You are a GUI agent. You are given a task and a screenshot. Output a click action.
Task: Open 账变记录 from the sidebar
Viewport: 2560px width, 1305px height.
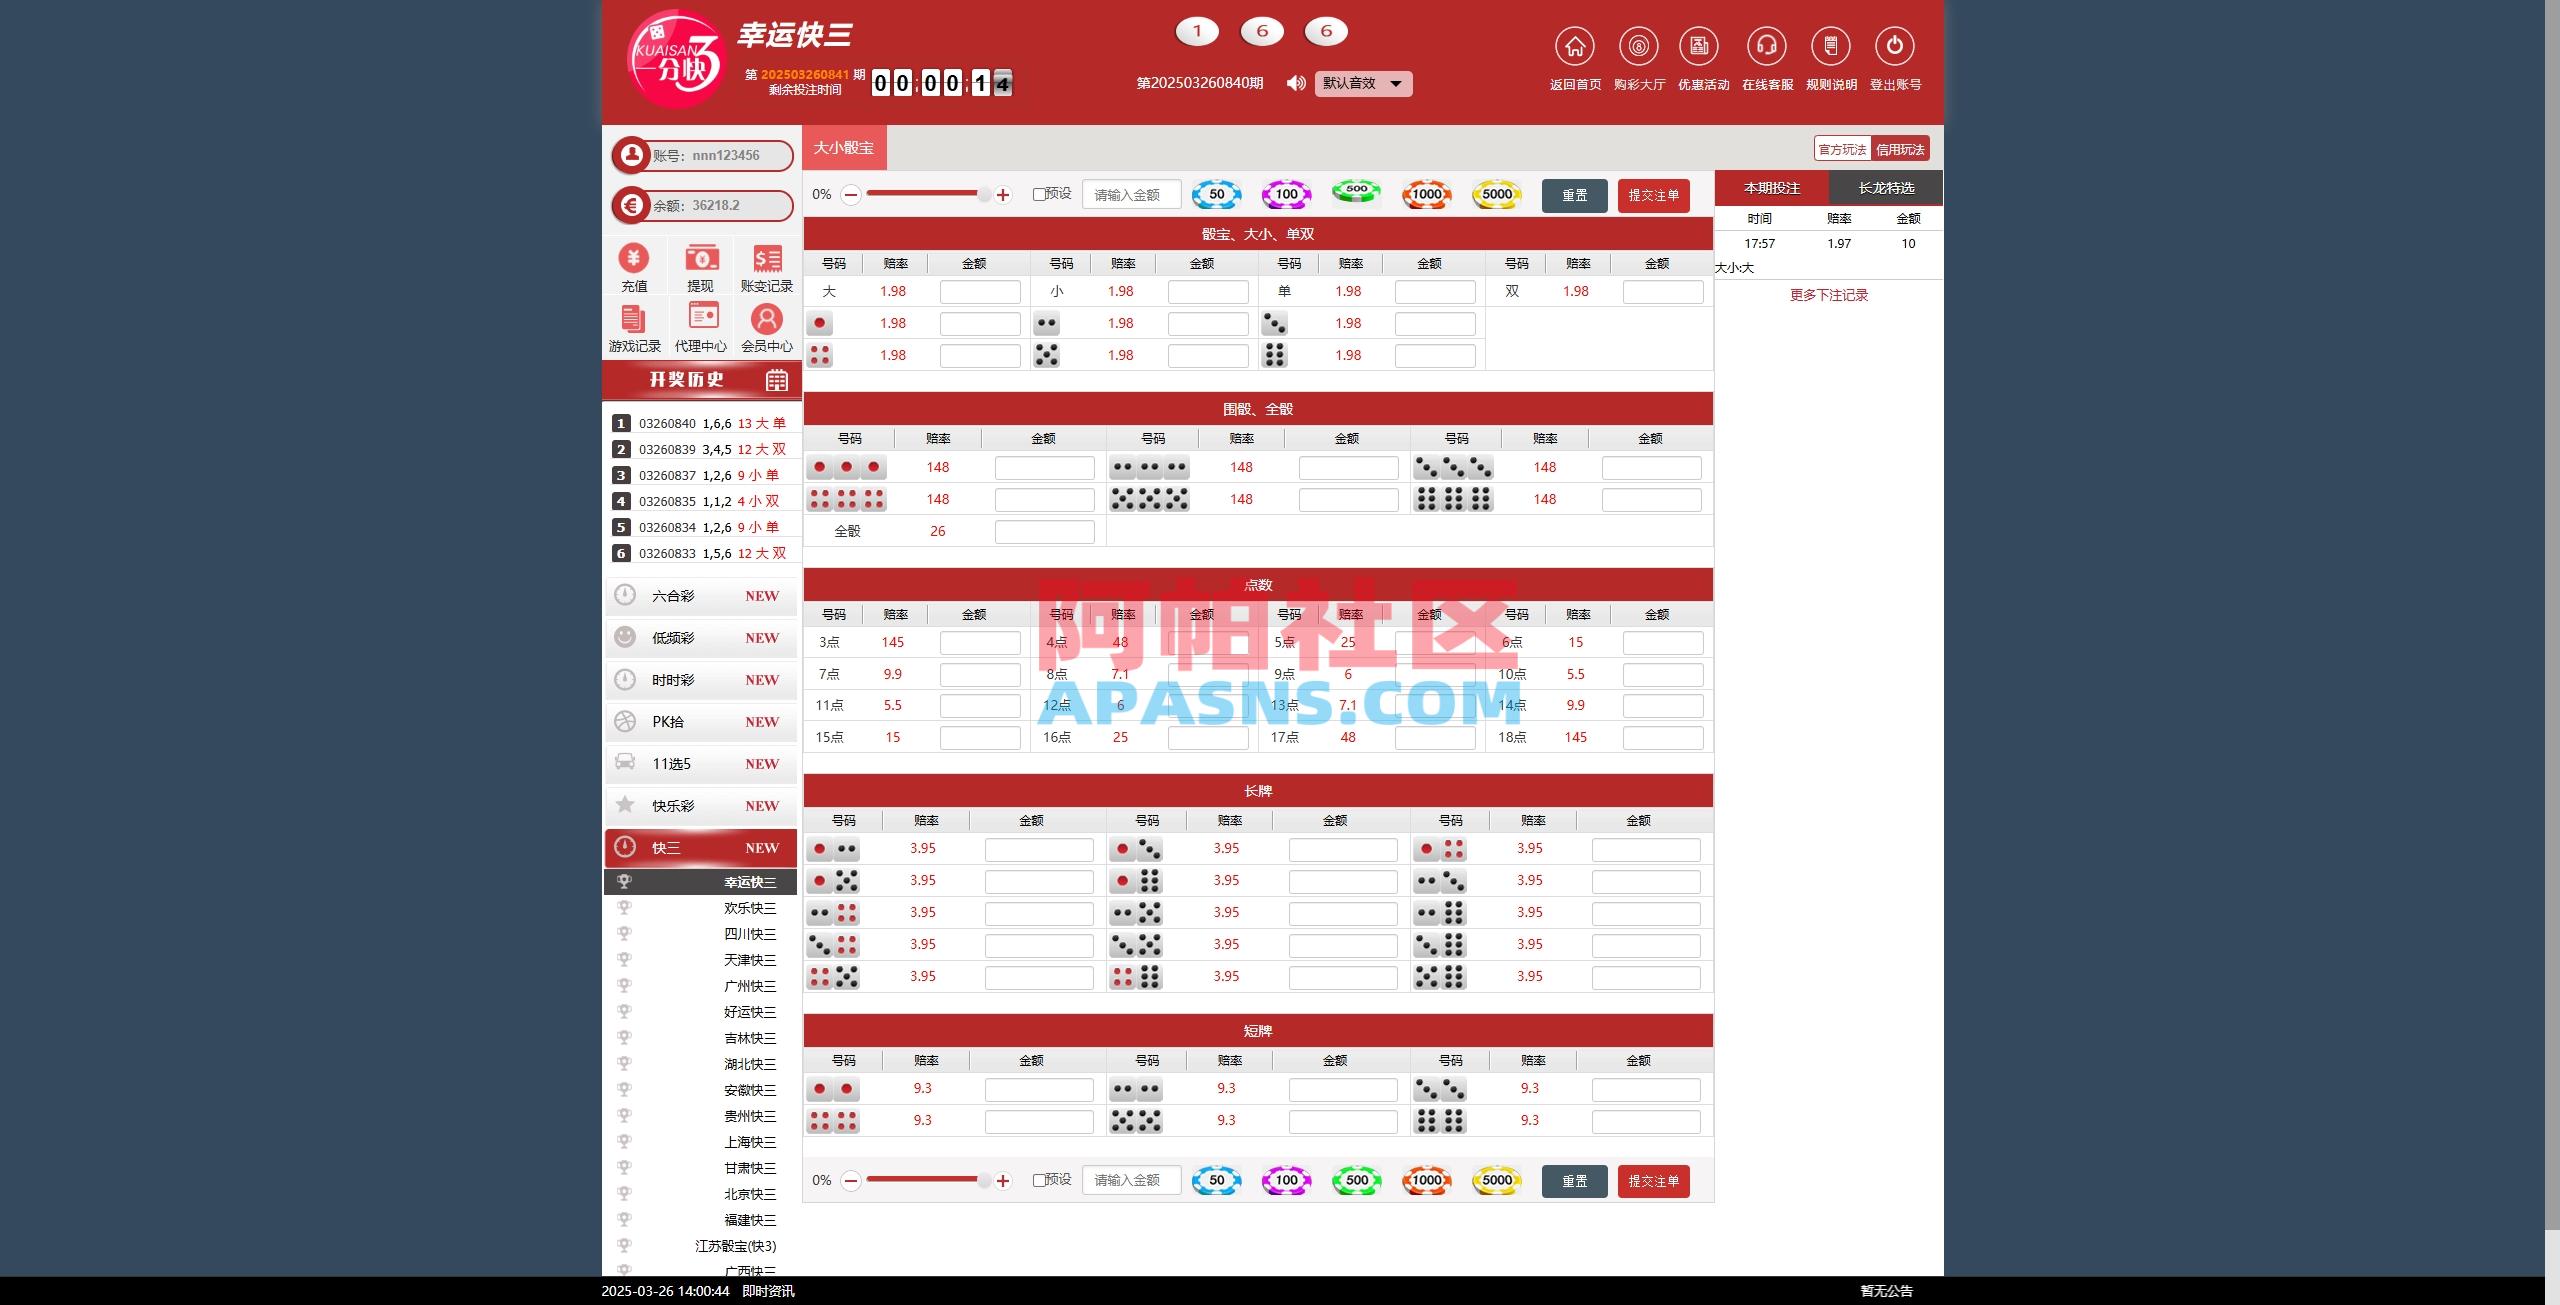tap(767, 265)
